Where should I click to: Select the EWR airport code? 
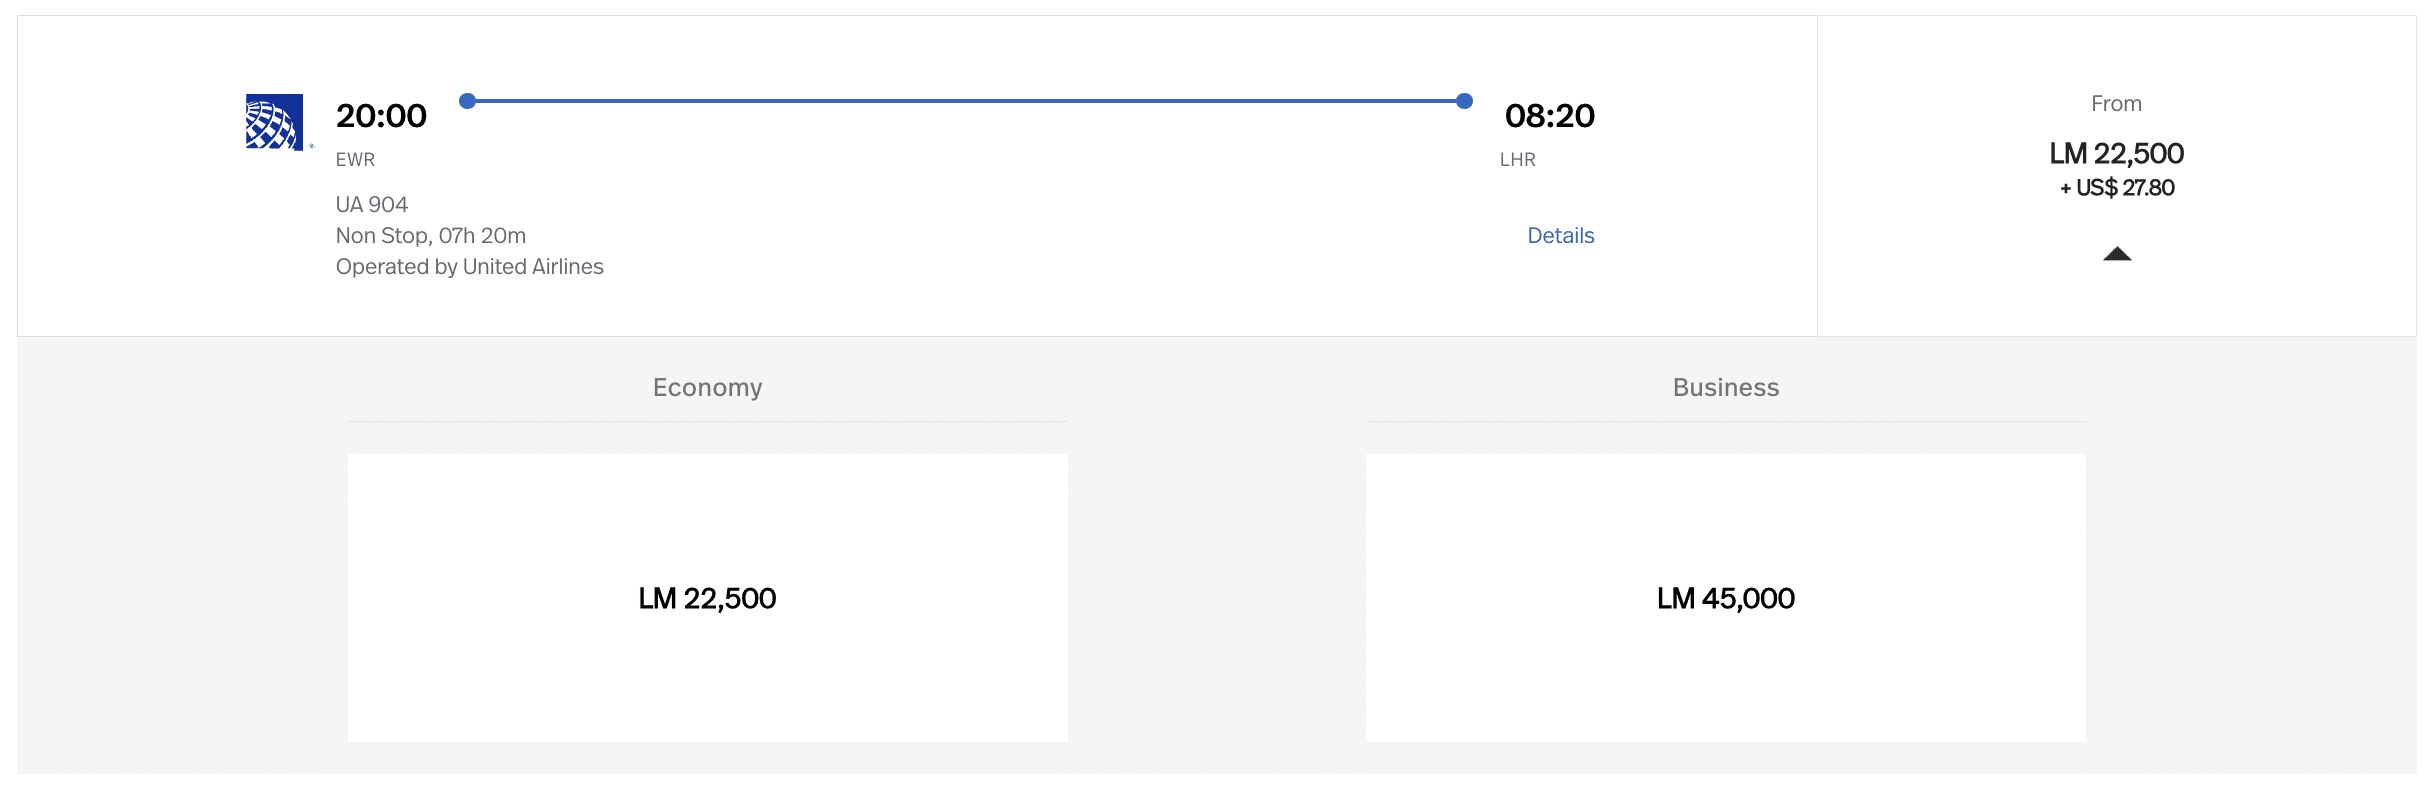point(355,160)
